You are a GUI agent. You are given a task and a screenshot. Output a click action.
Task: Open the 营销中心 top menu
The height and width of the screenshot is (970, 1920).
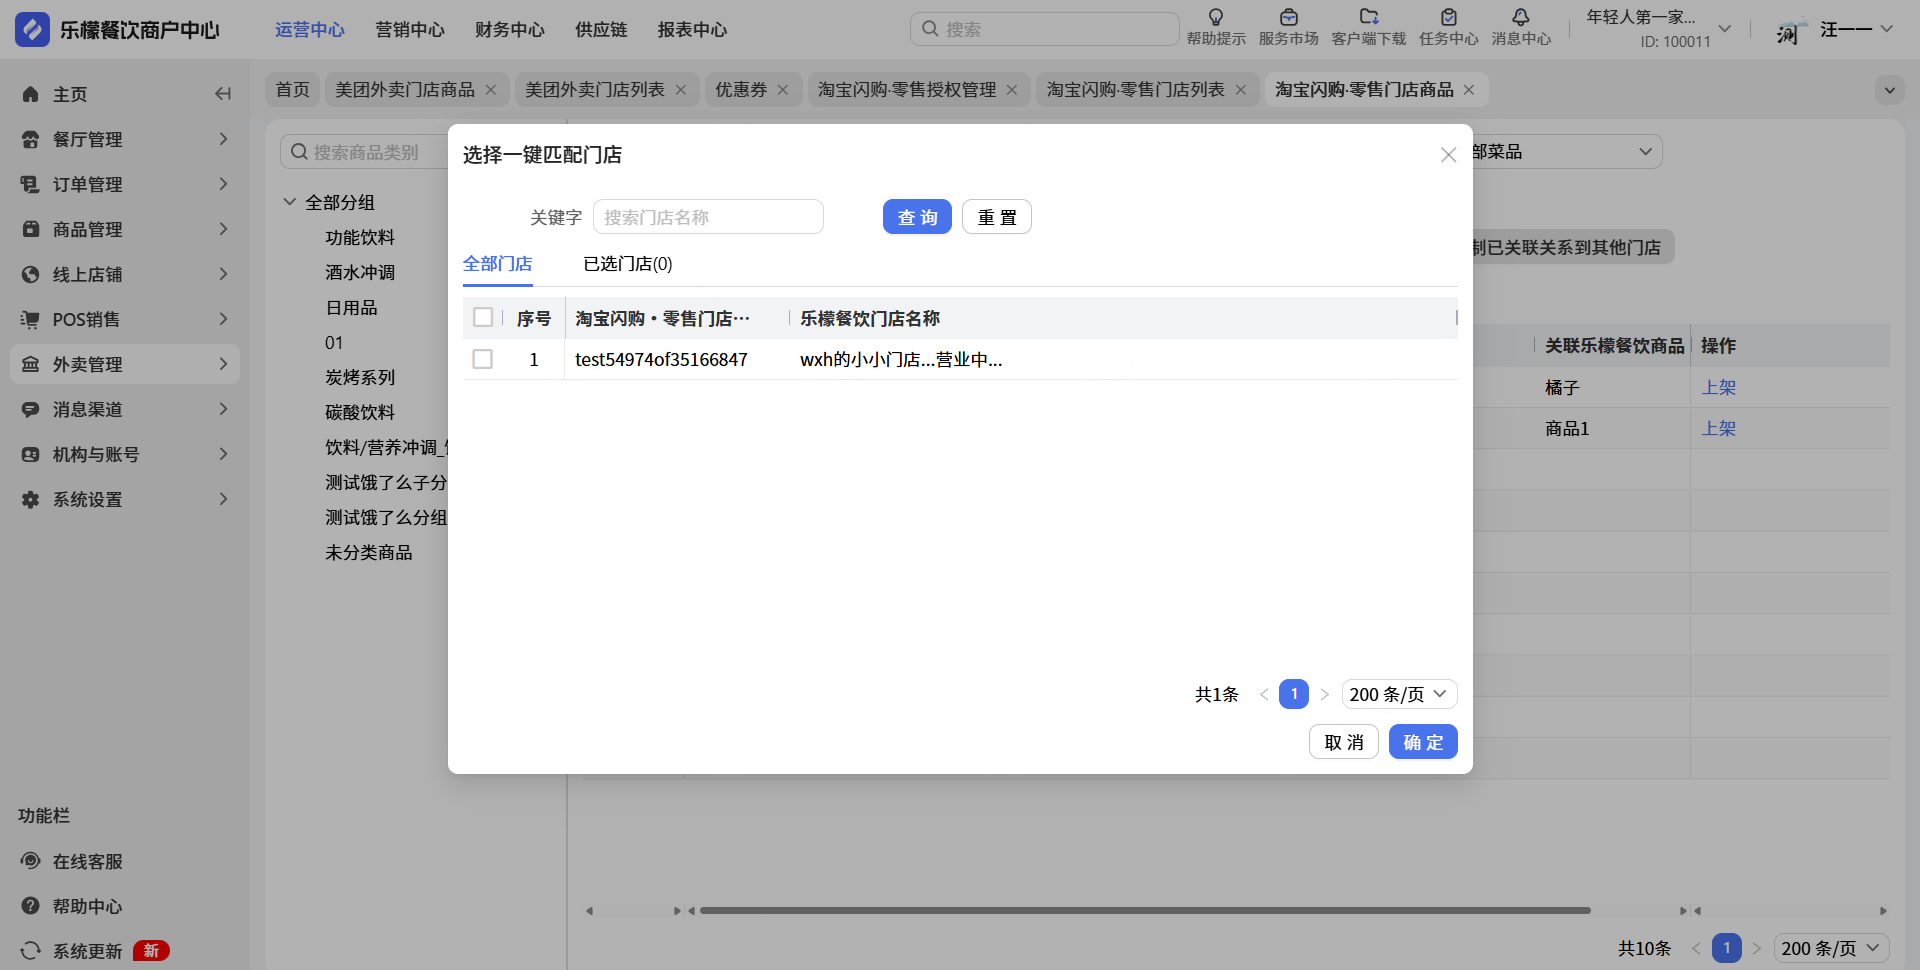click(409, 30)
